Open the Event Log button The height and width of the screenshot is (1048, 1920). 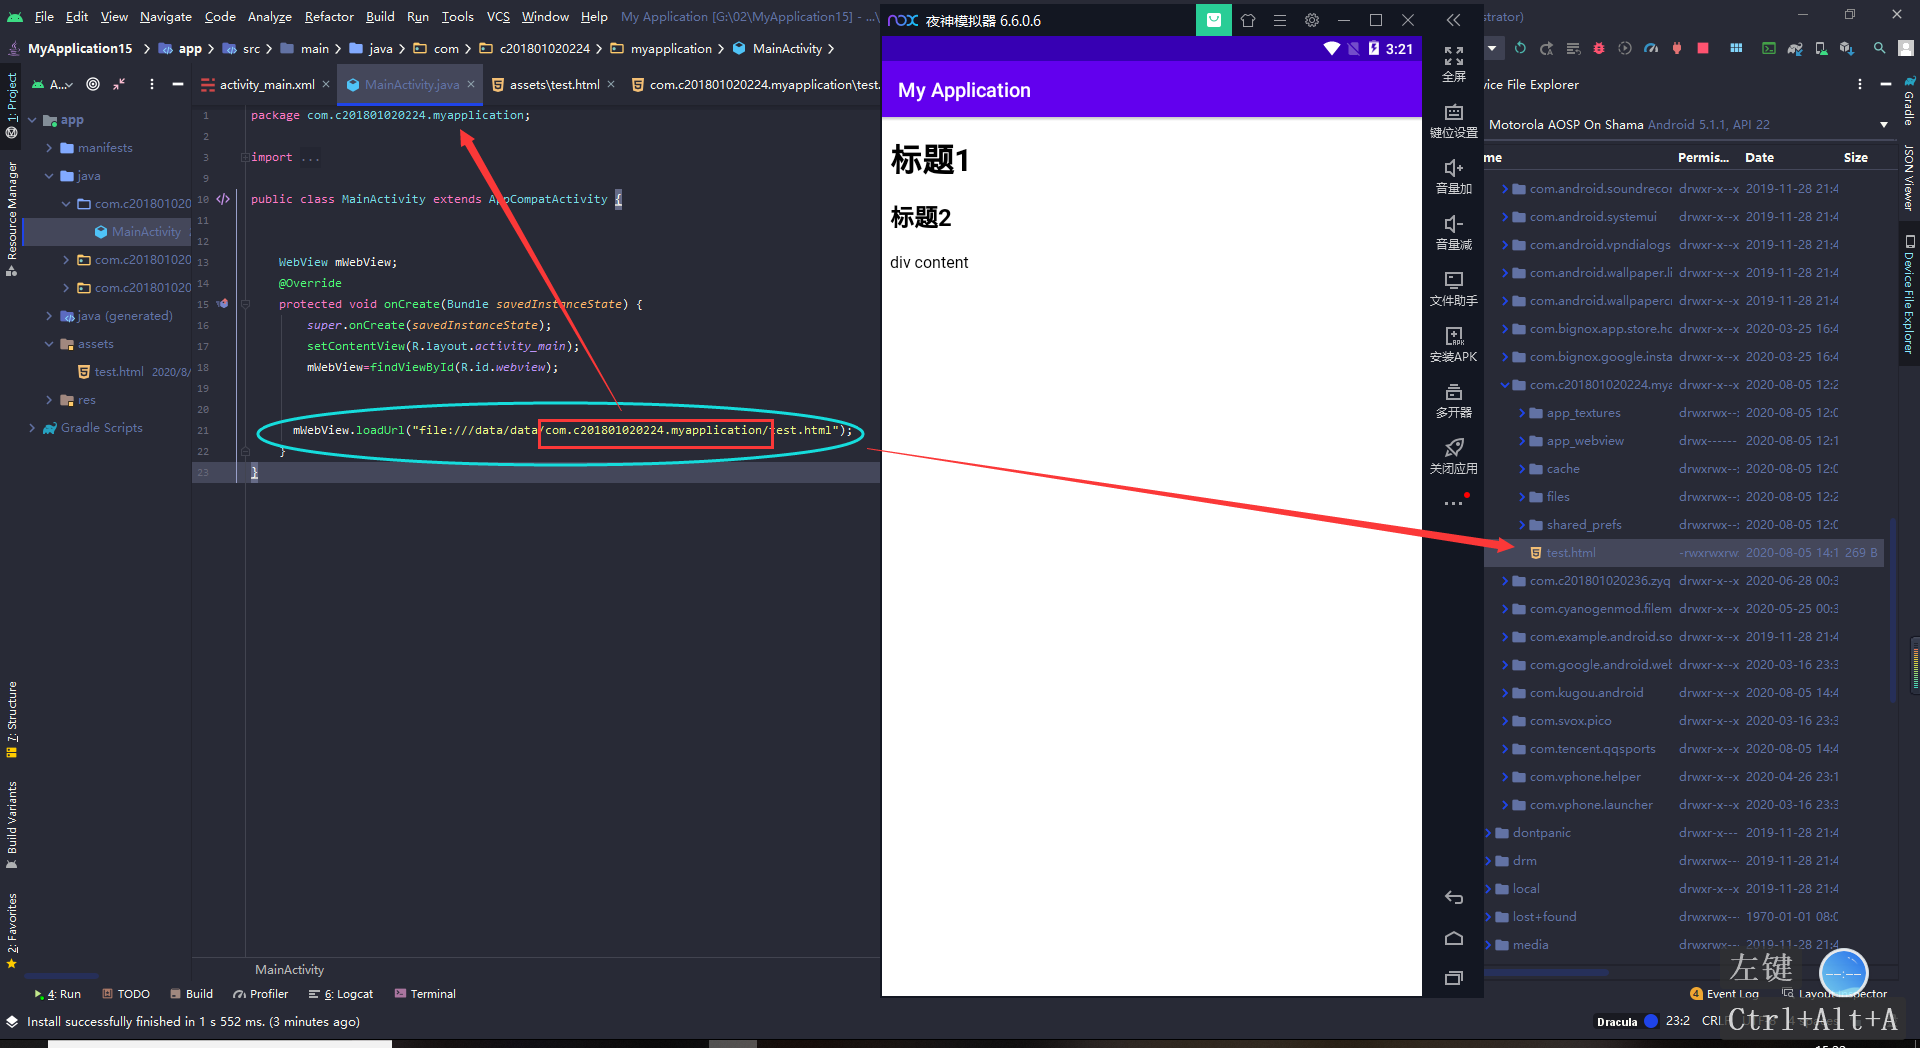[x=1724, y=994]
